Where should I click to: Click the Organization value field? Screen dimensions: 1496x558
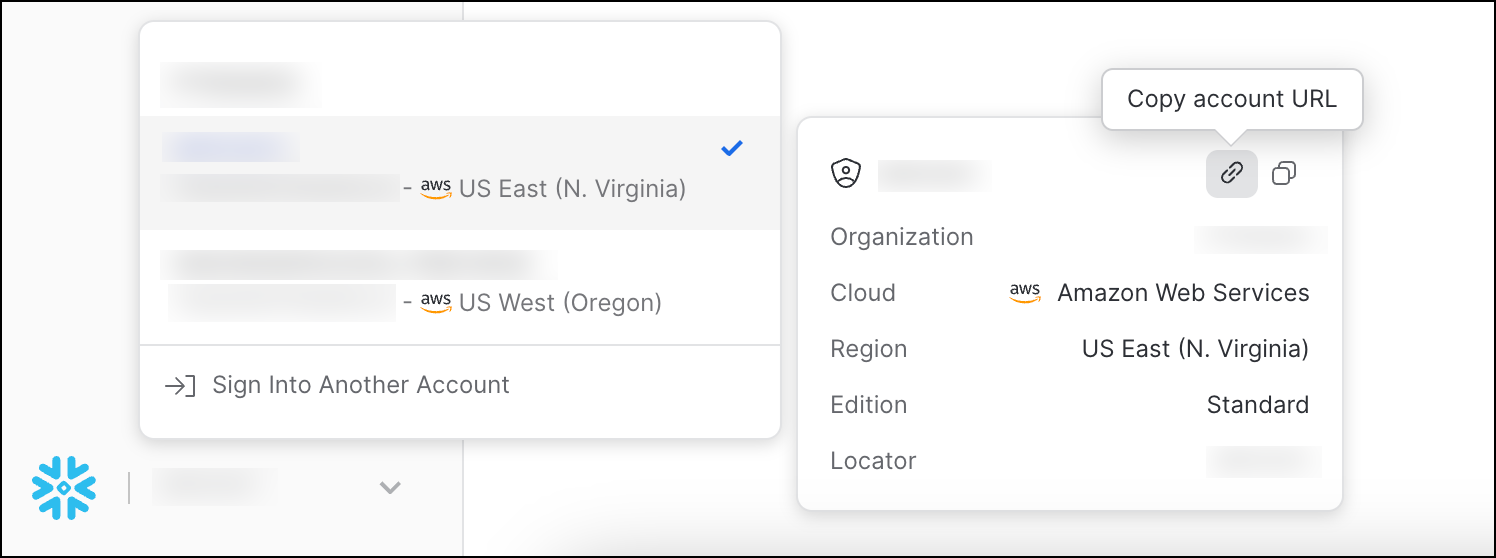point(1261,238)
